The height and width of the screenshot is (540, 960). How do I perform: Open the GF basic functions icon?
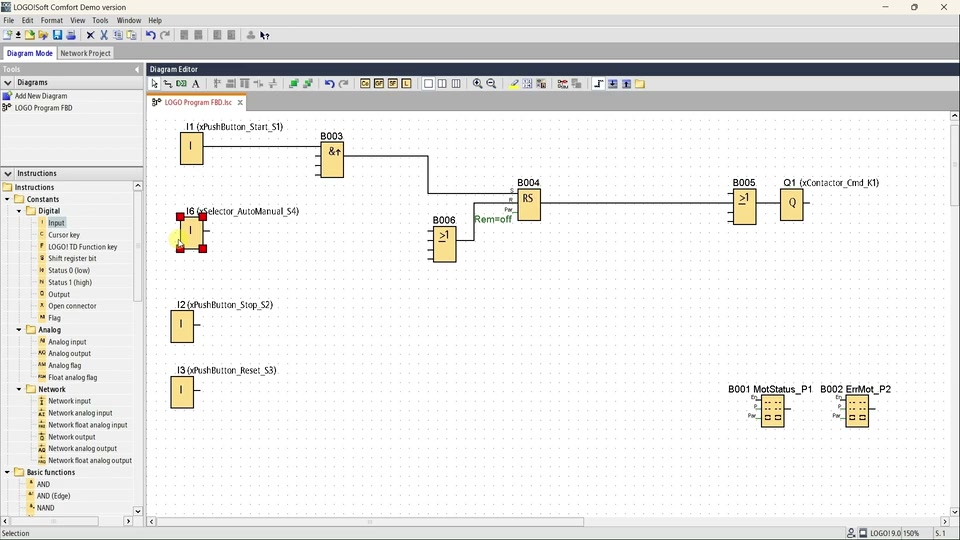coord(379,84)
